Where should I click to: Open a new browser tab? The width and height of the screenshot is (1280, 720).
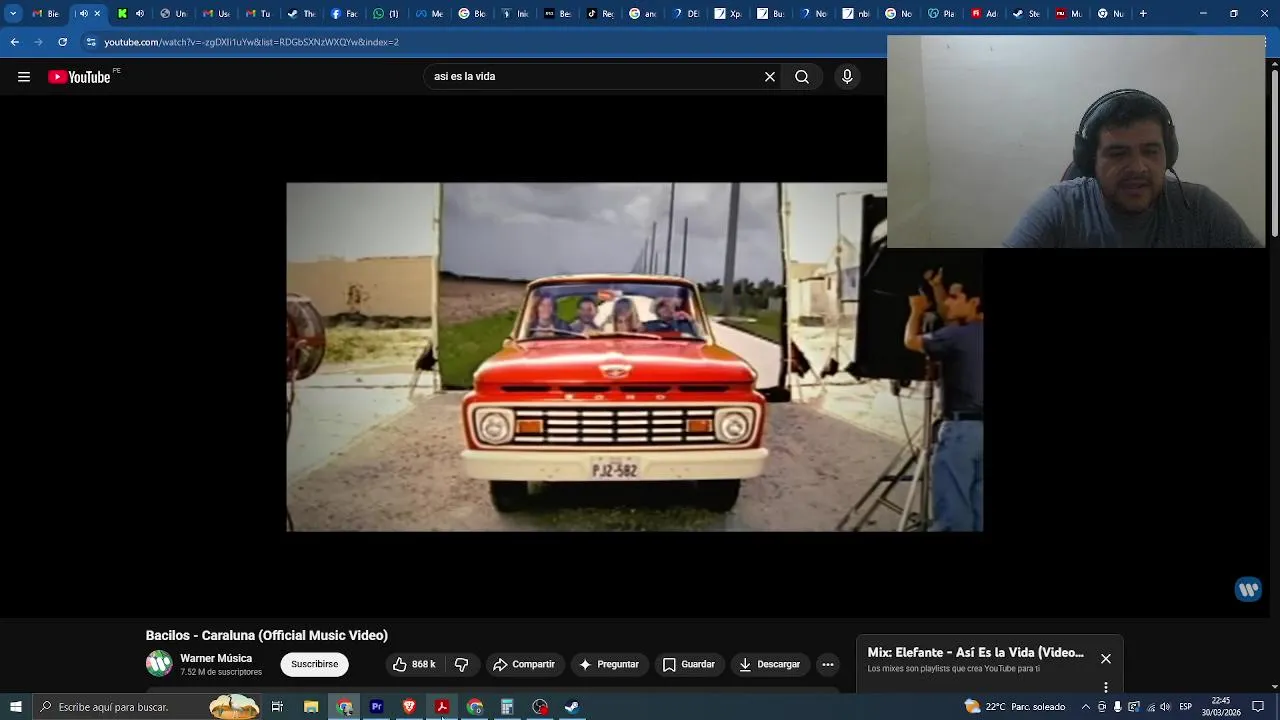coord(1143,14)
